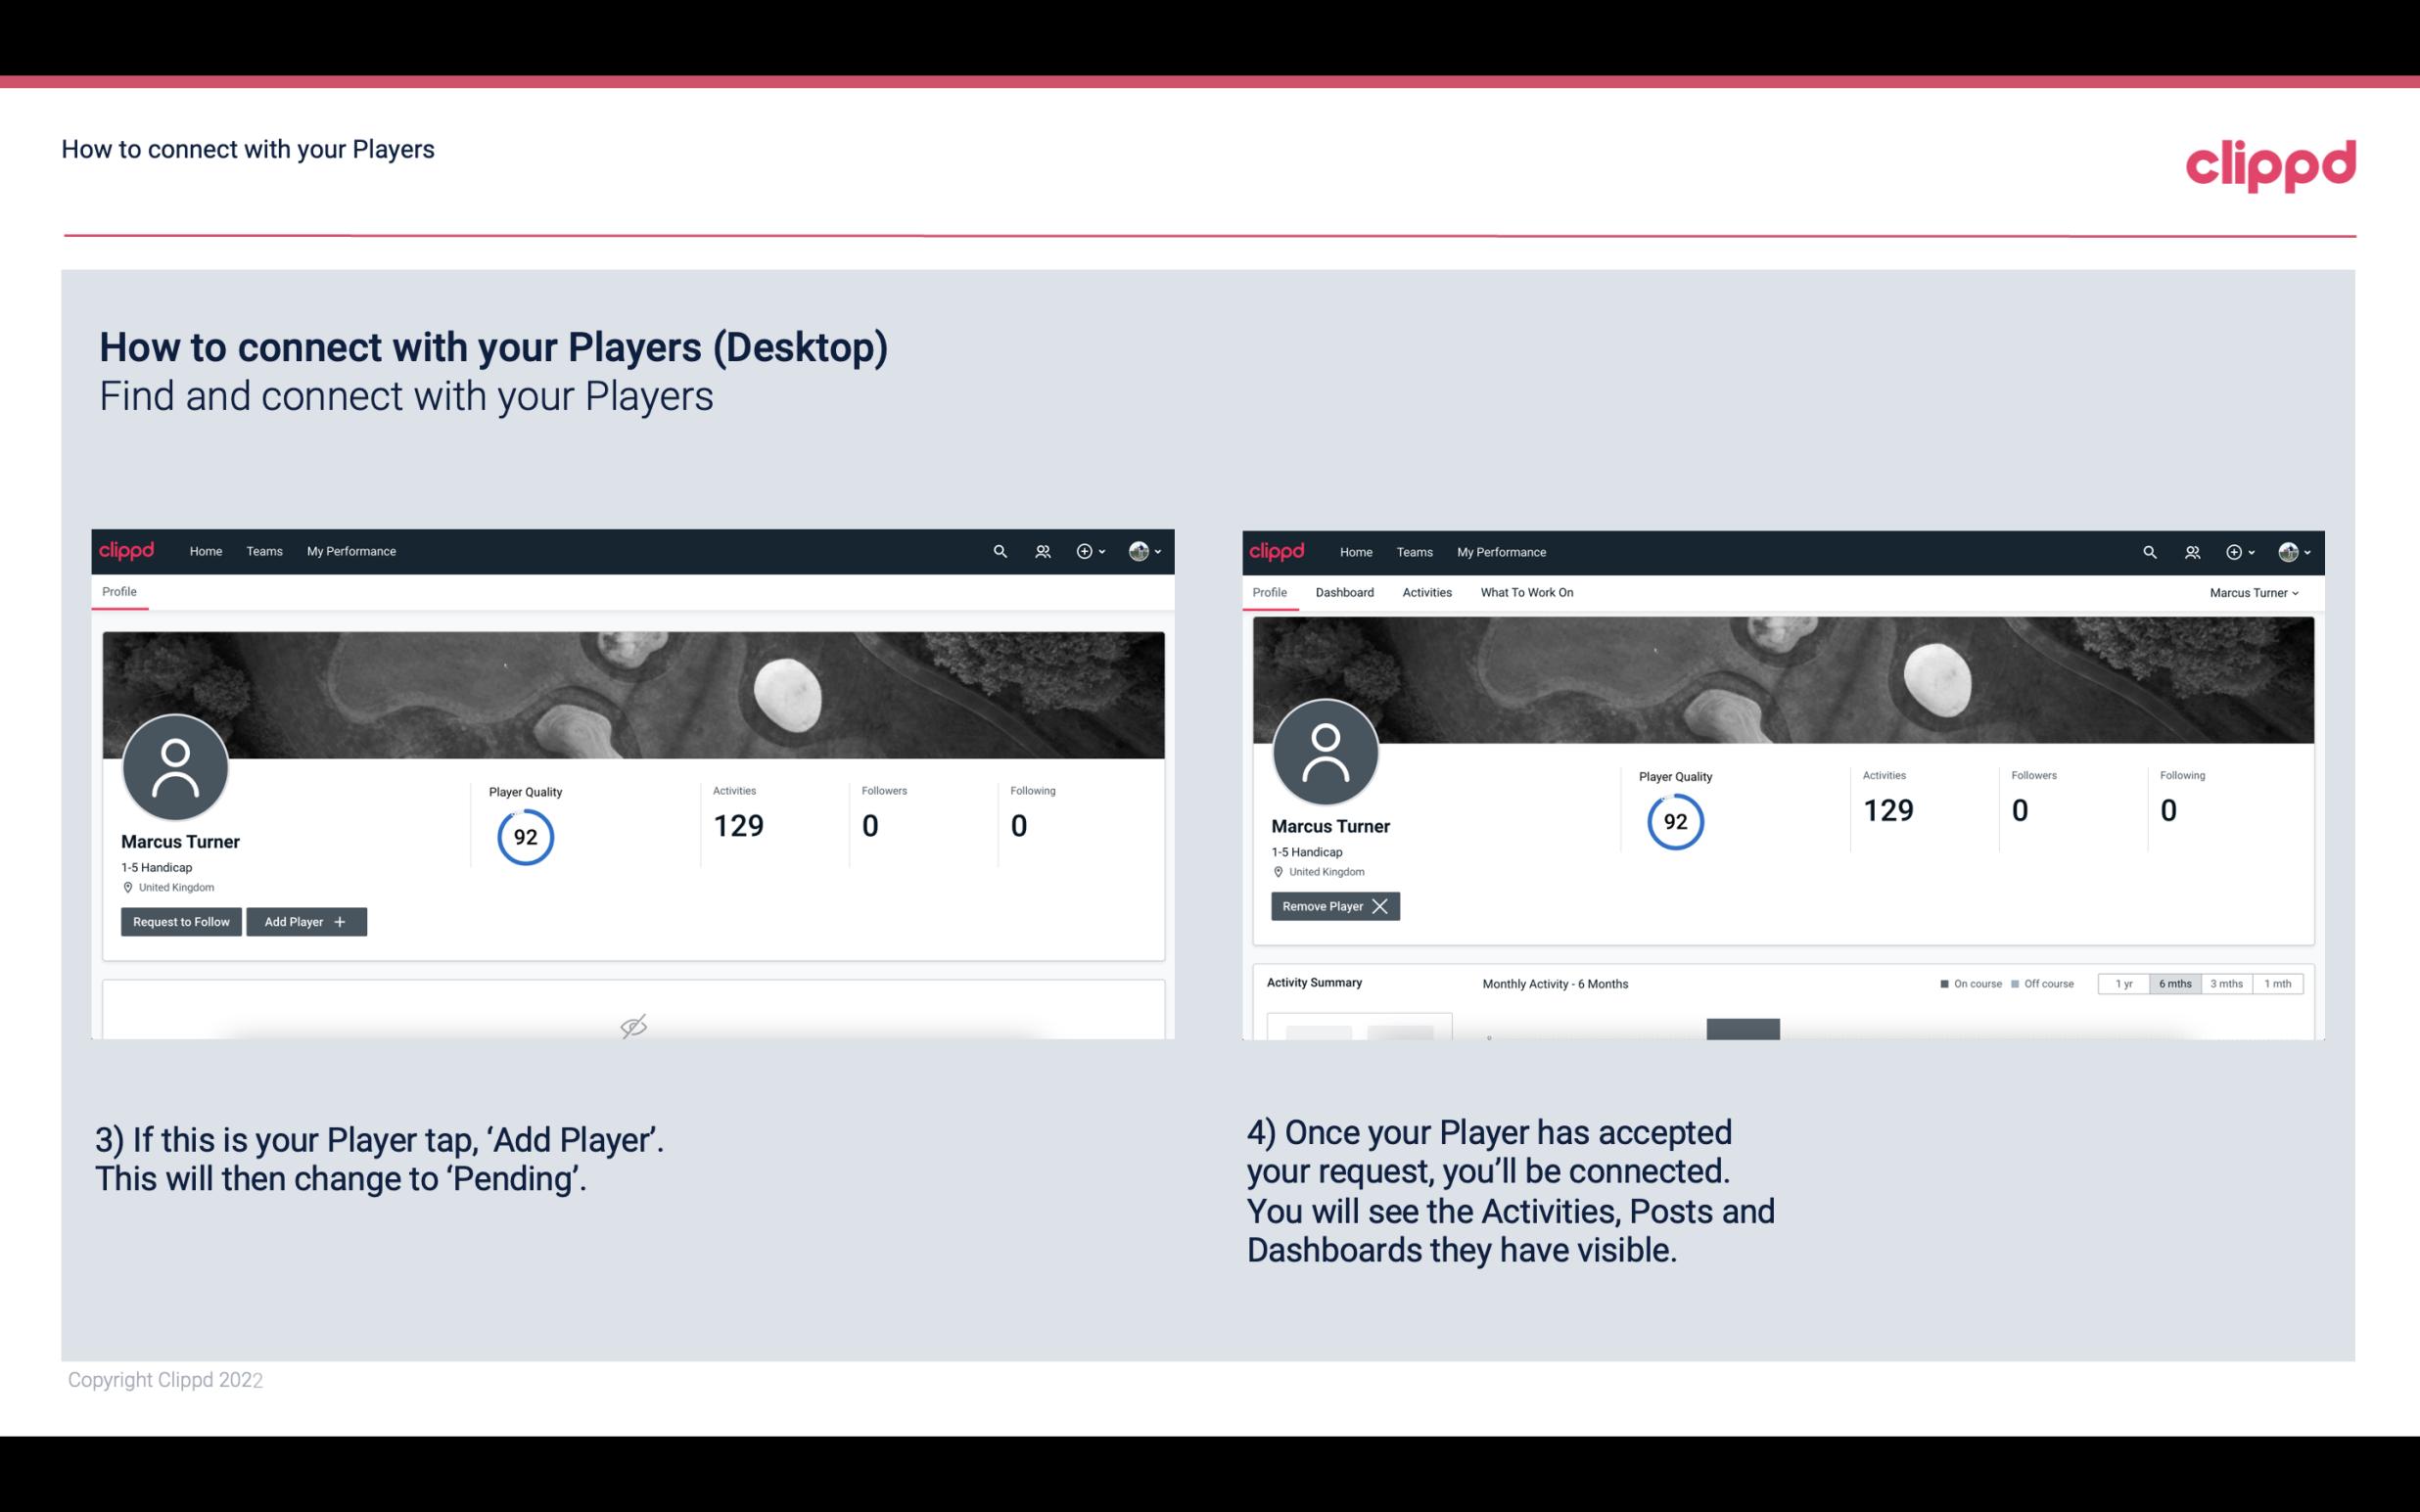Click the Add Player button

coord(304,920)
